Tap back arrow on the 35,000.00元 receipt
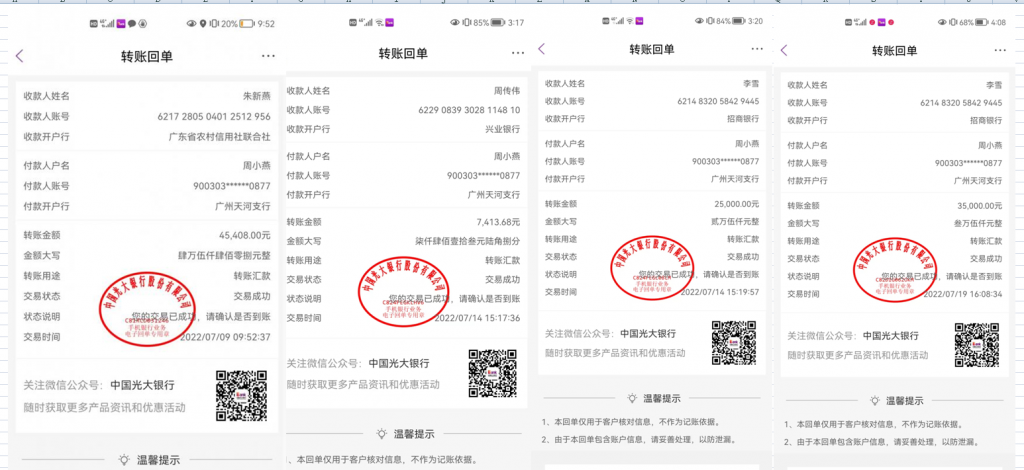The height and width of the screenshot is (470, 1024). [x=784, y=50]
